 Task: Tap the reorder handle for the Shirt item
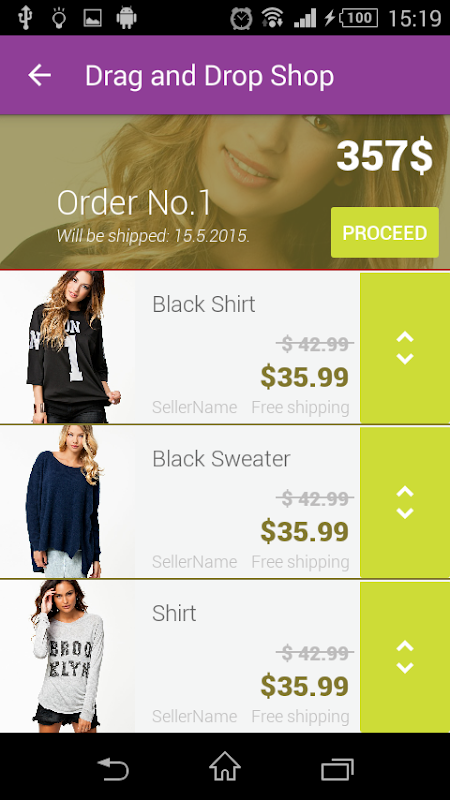coord(405,657)
